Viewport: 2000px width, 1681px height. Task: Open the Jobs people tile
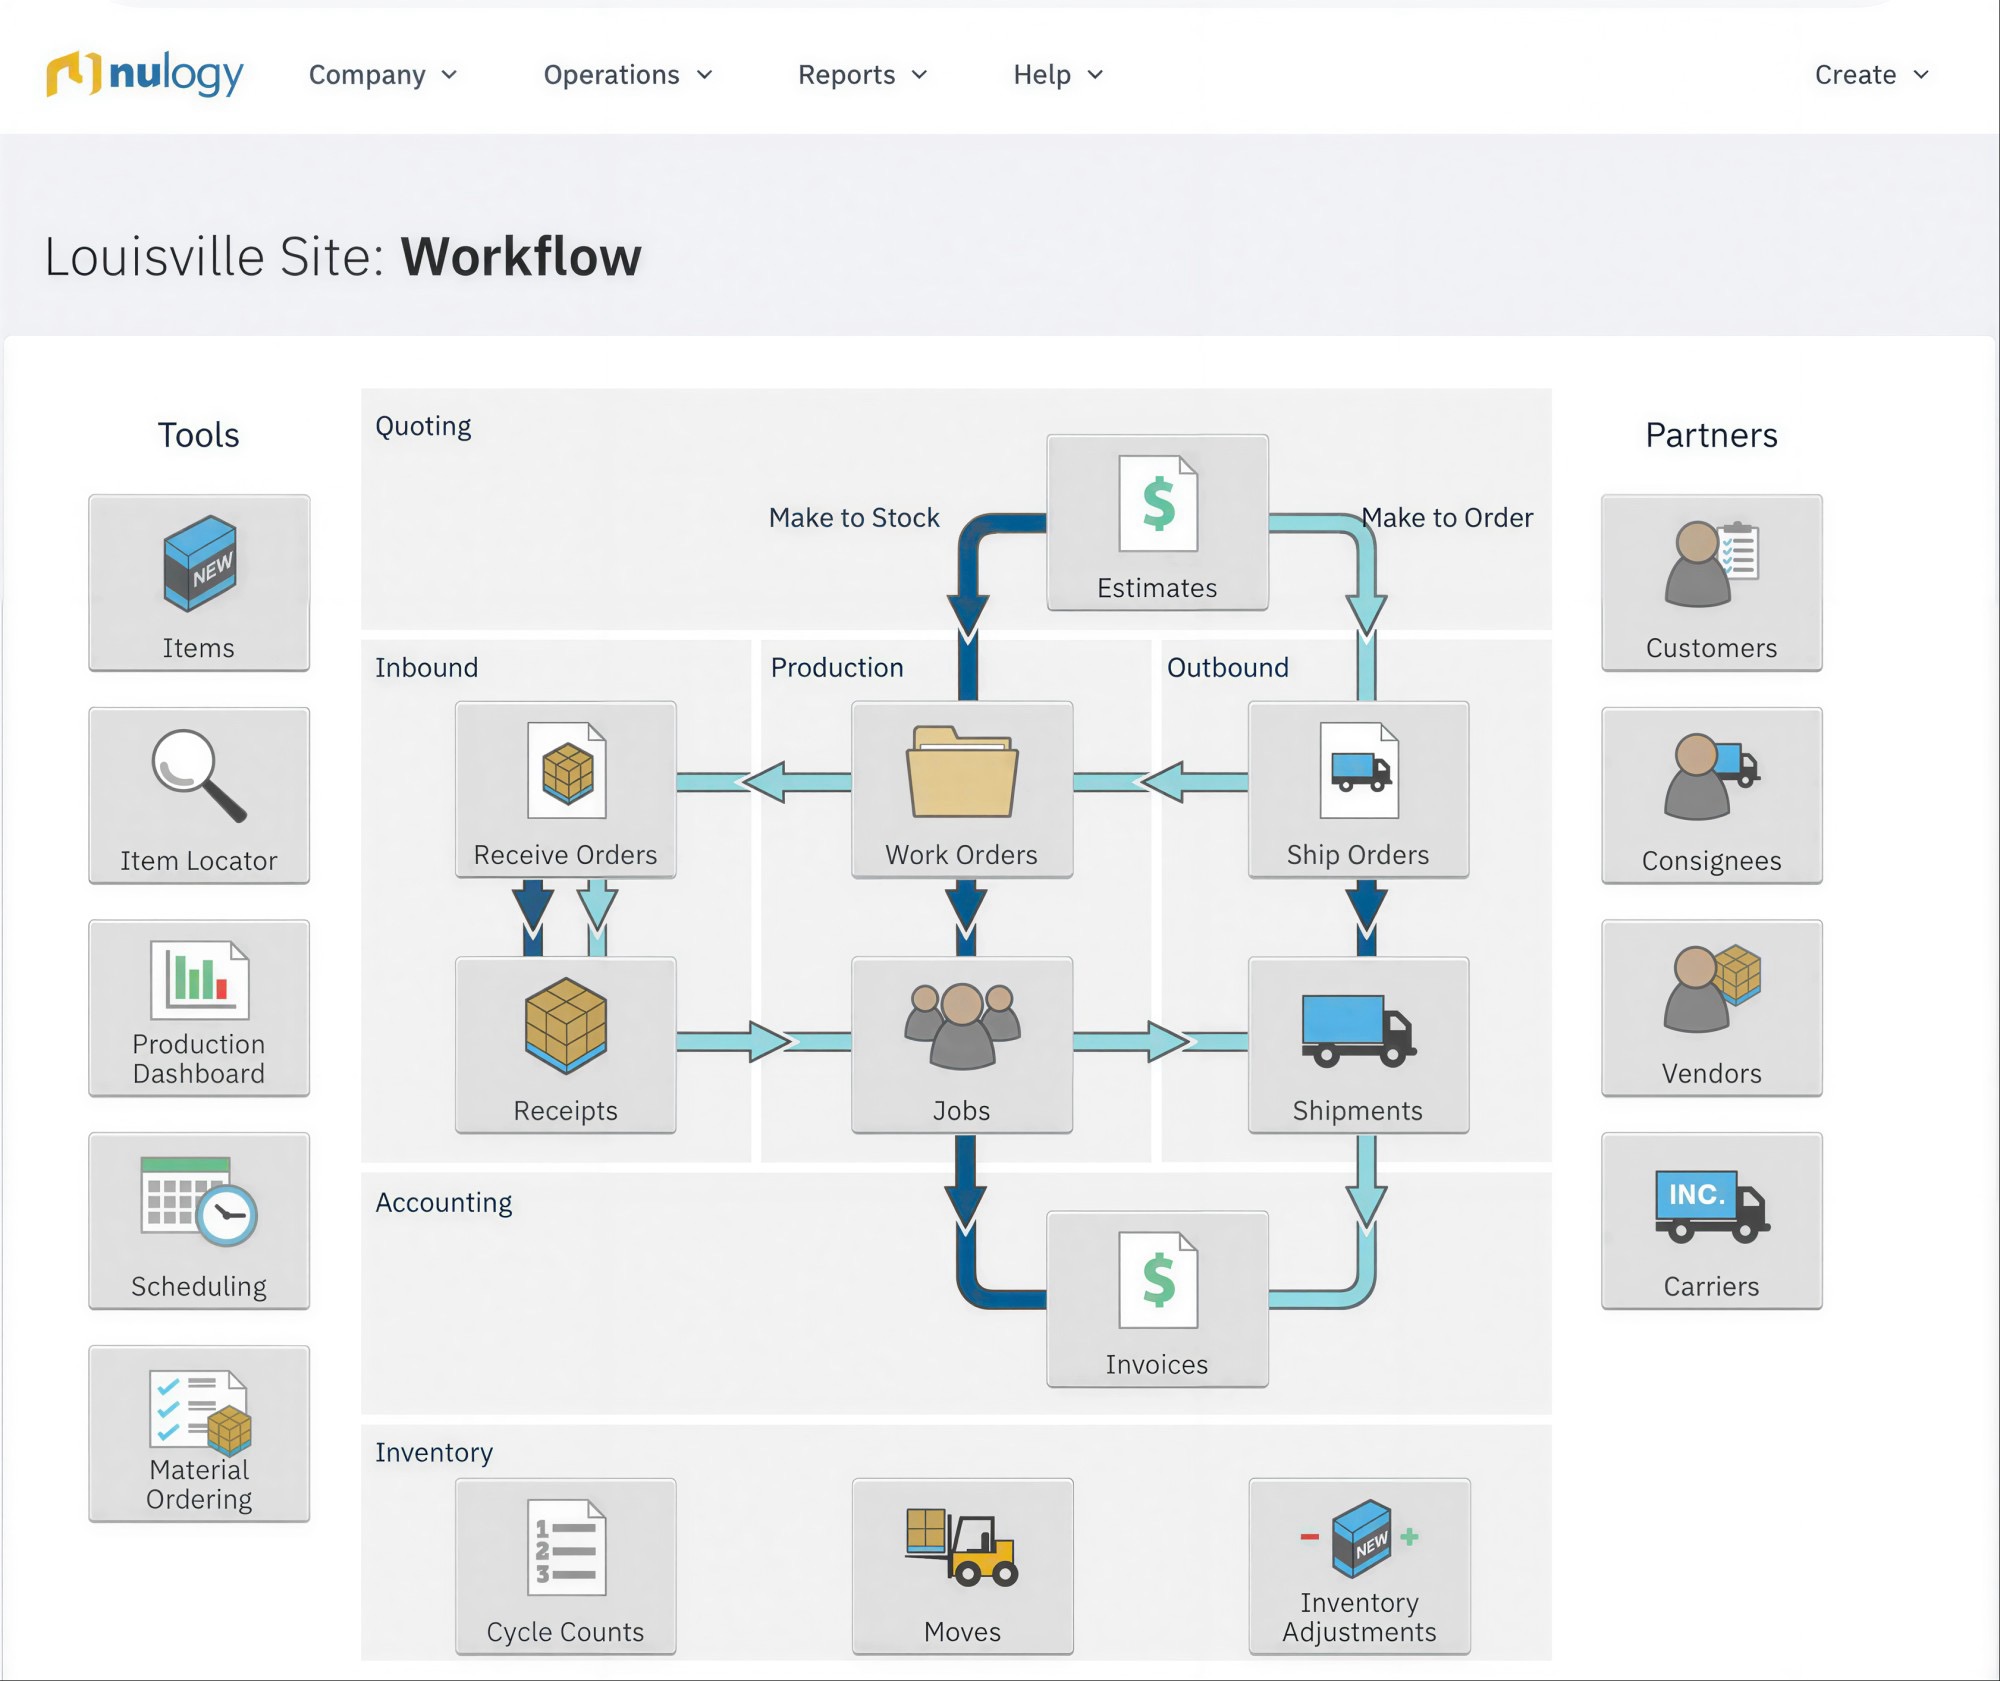pos(962,1045)
